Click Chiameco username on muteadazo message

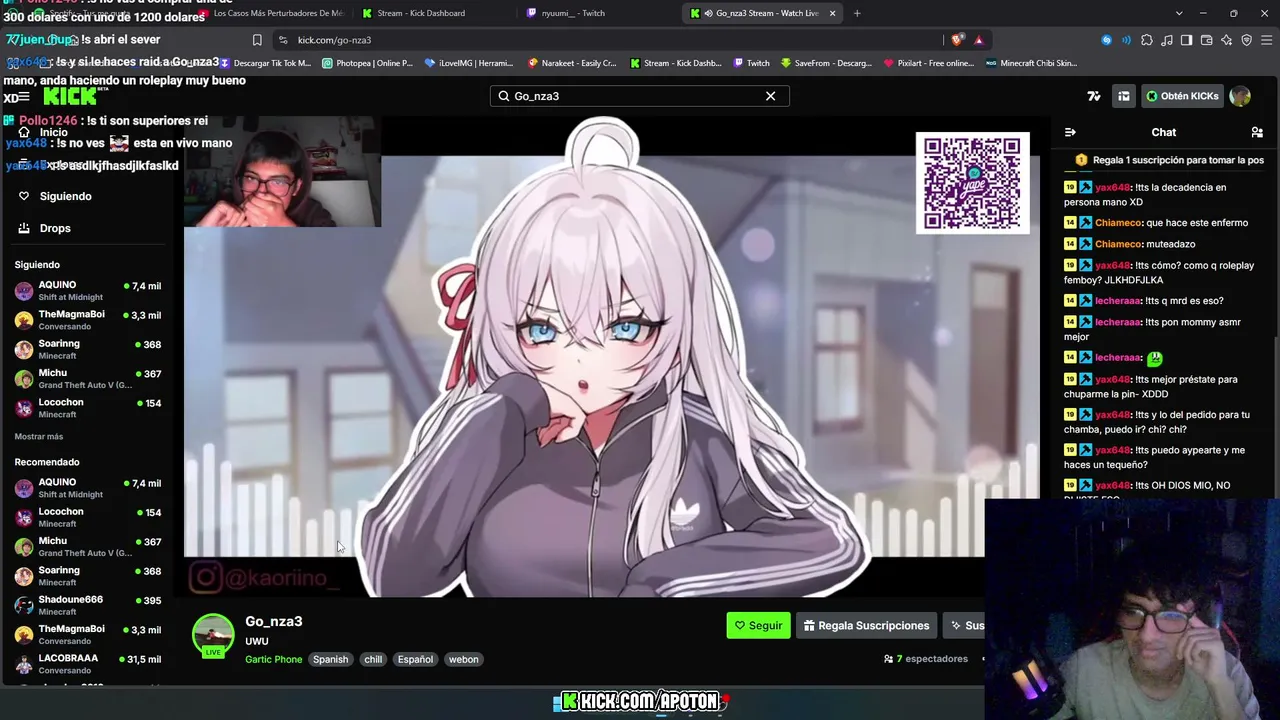click(1118, 244)
